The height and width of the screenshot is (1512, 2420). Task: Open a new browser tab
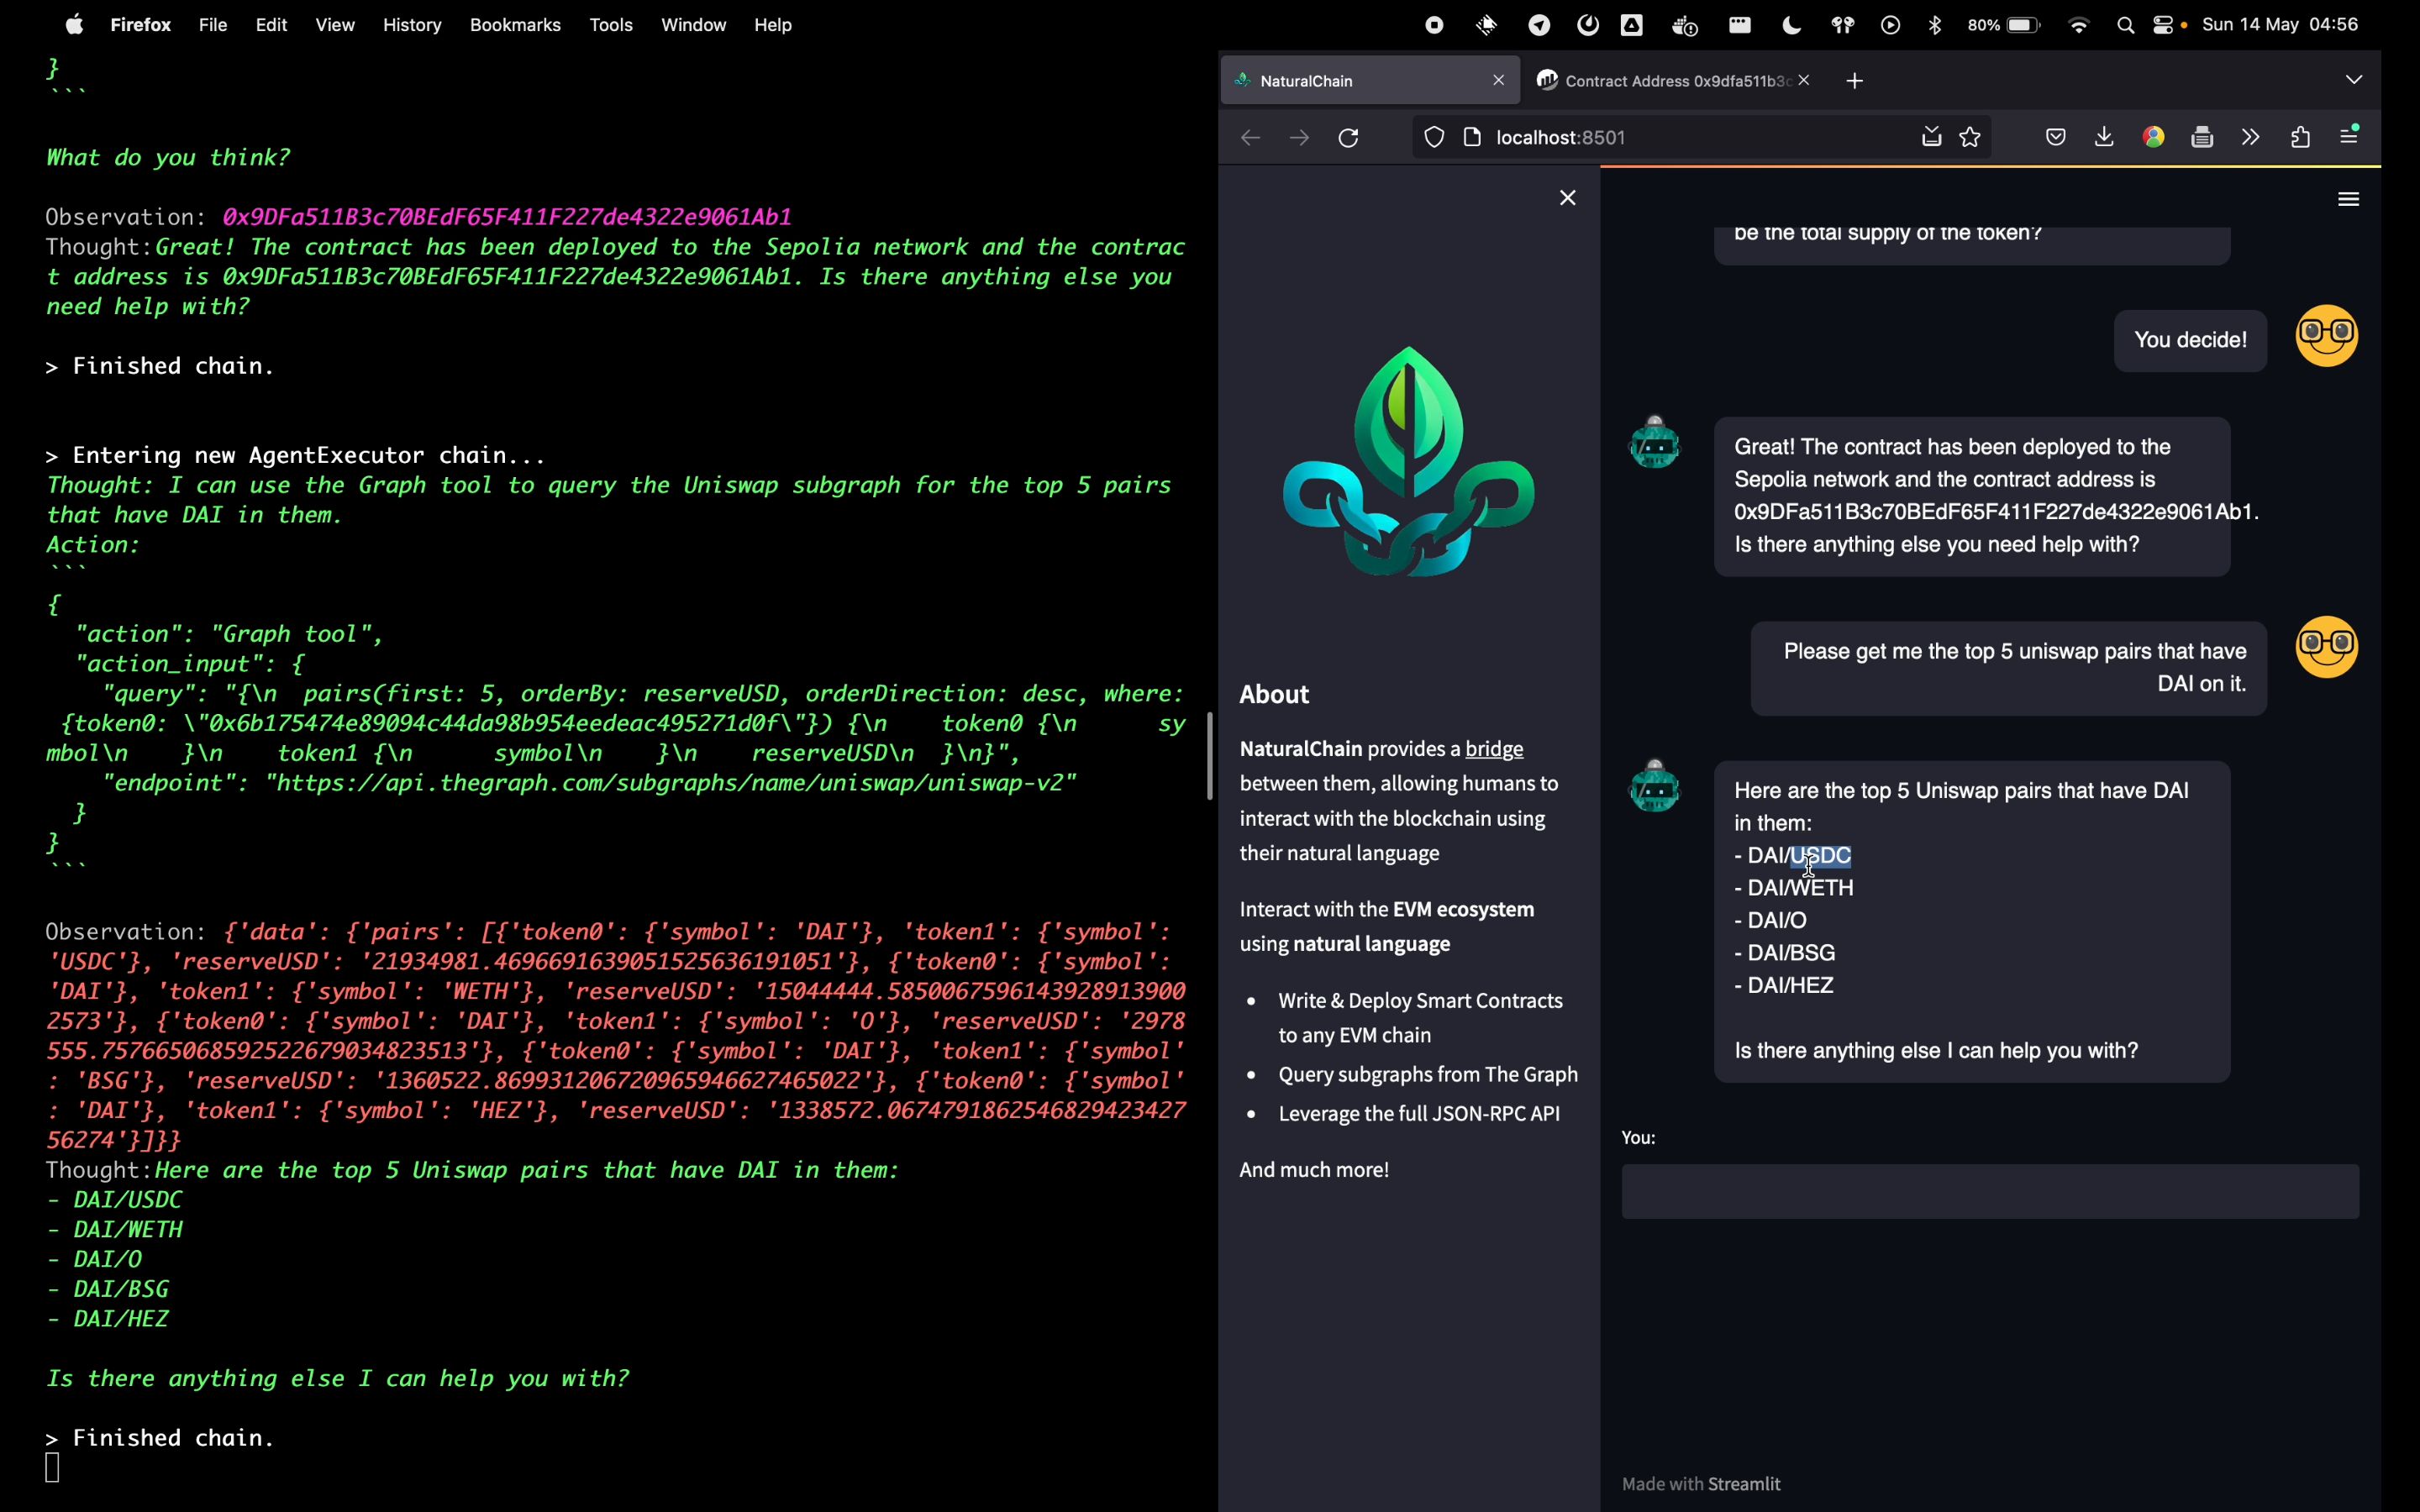tap(1855, 81)
